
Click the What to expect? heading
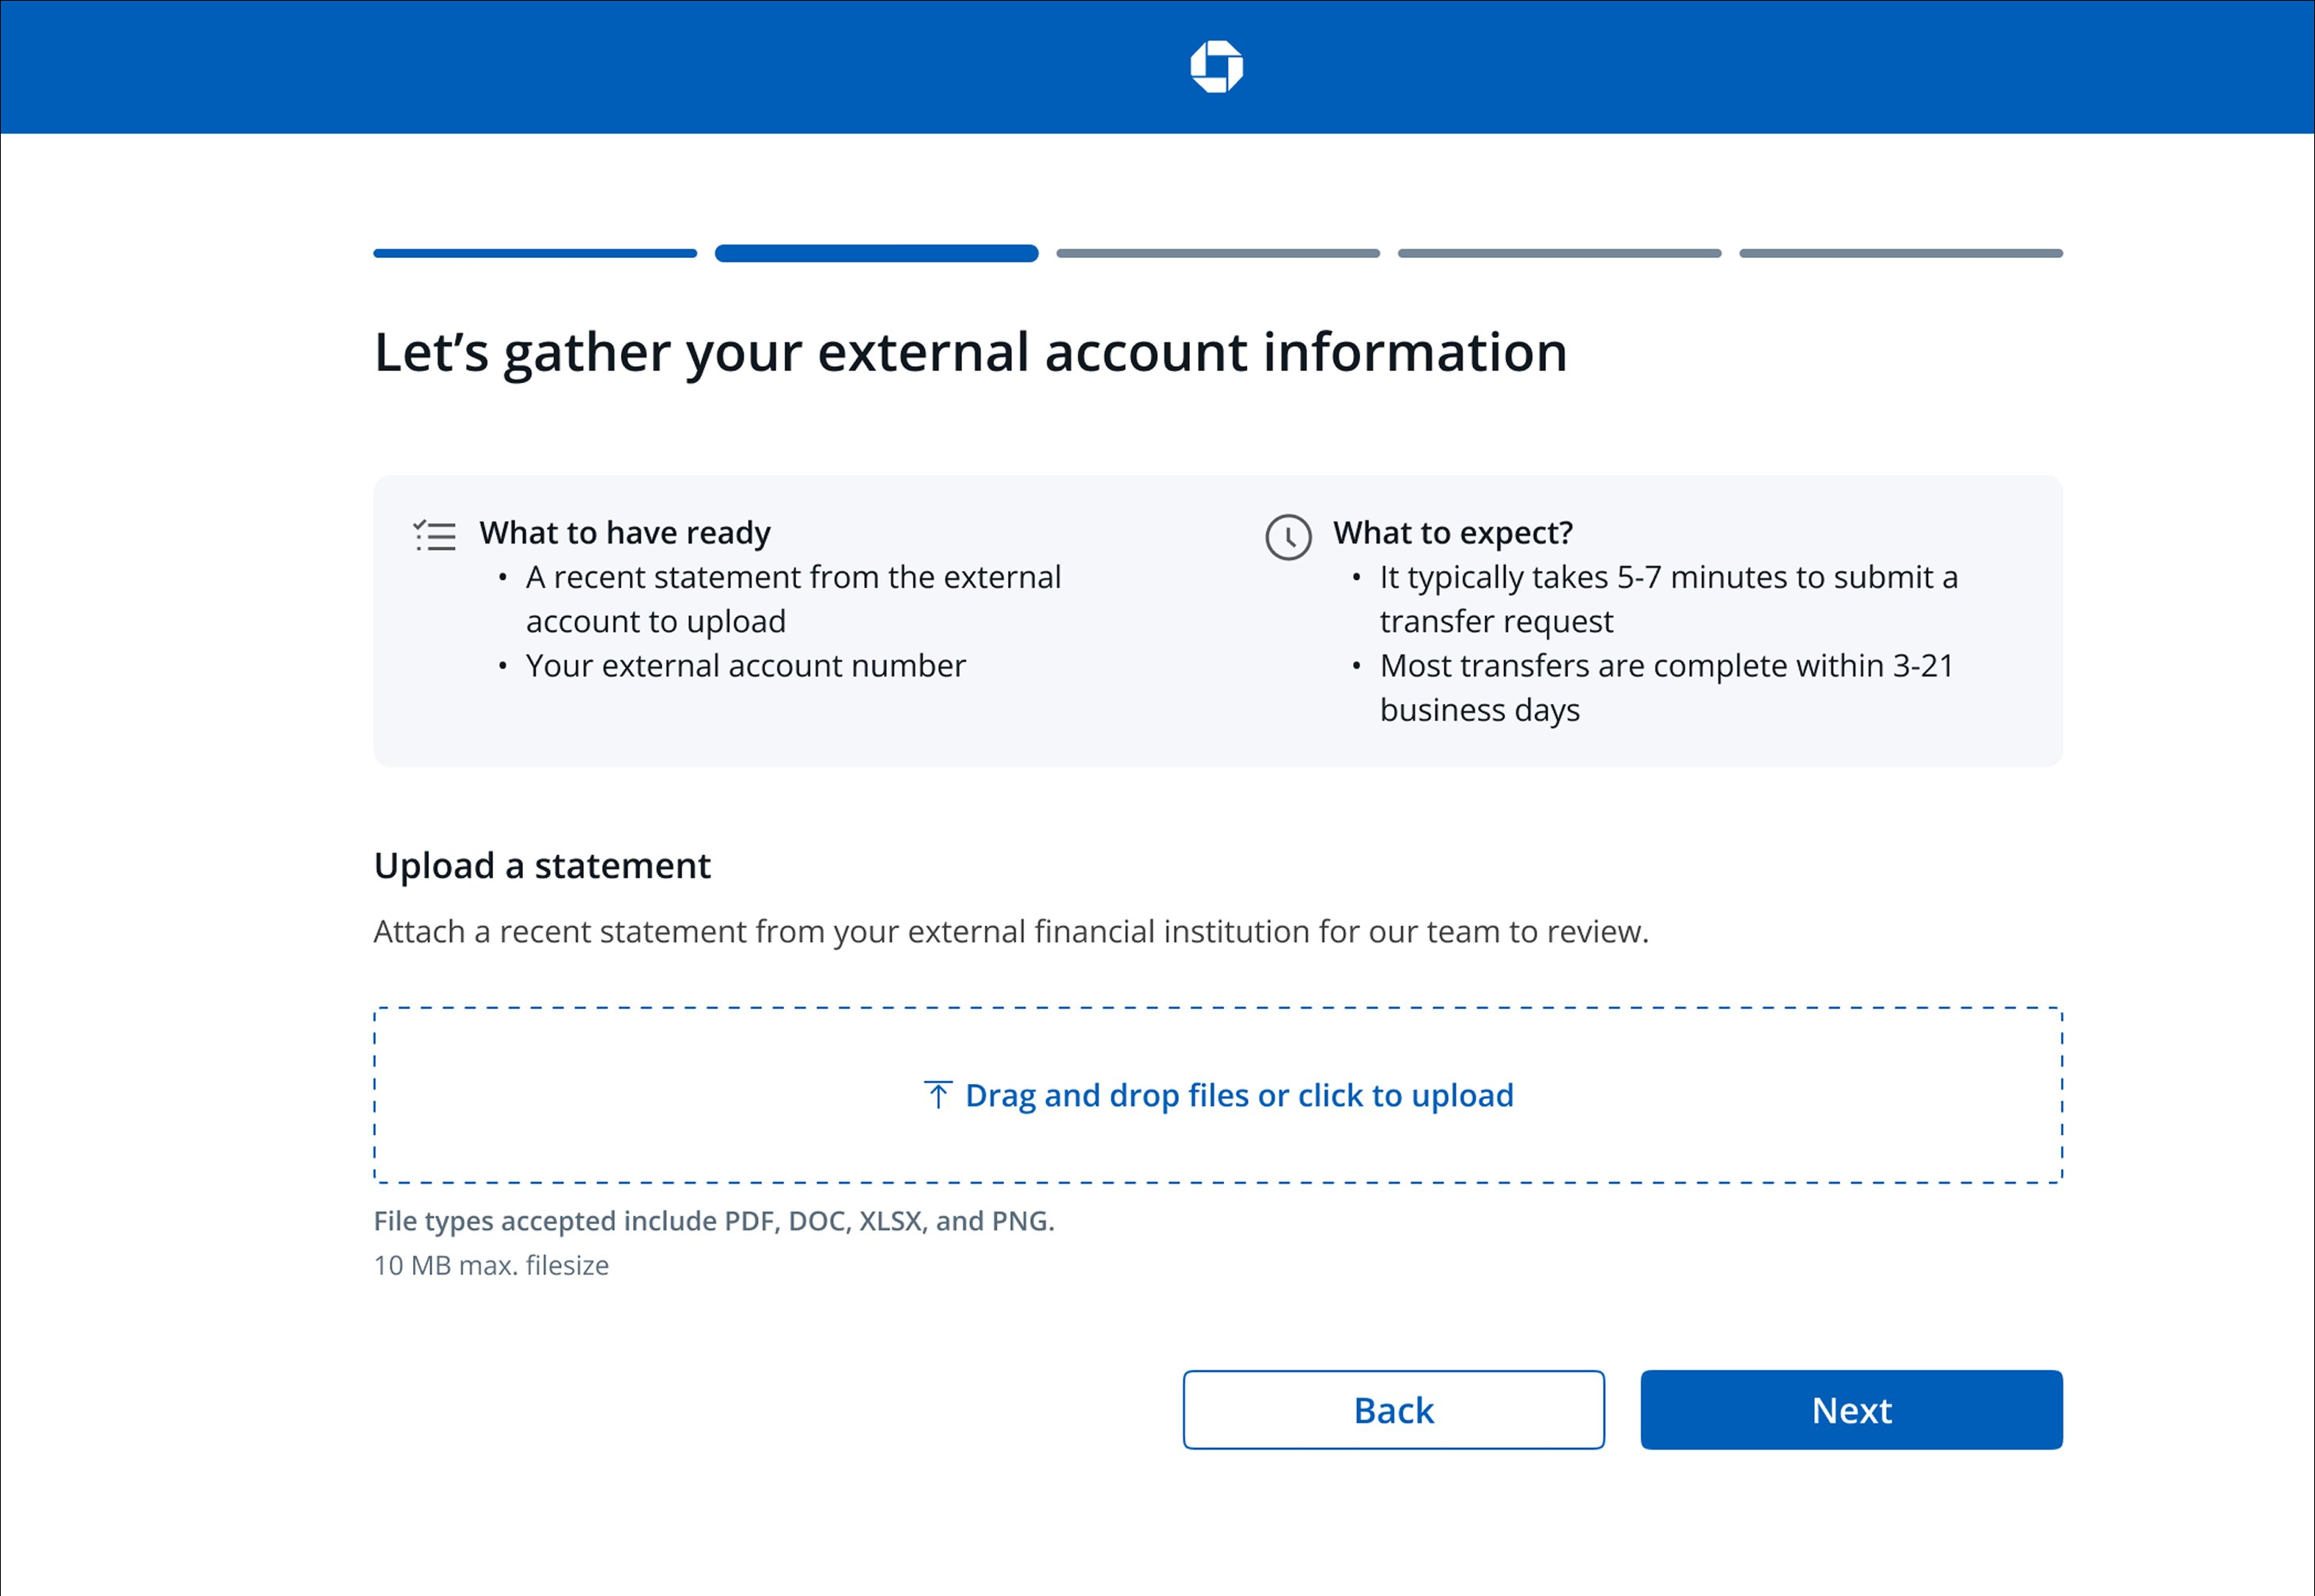(1452, 533)
